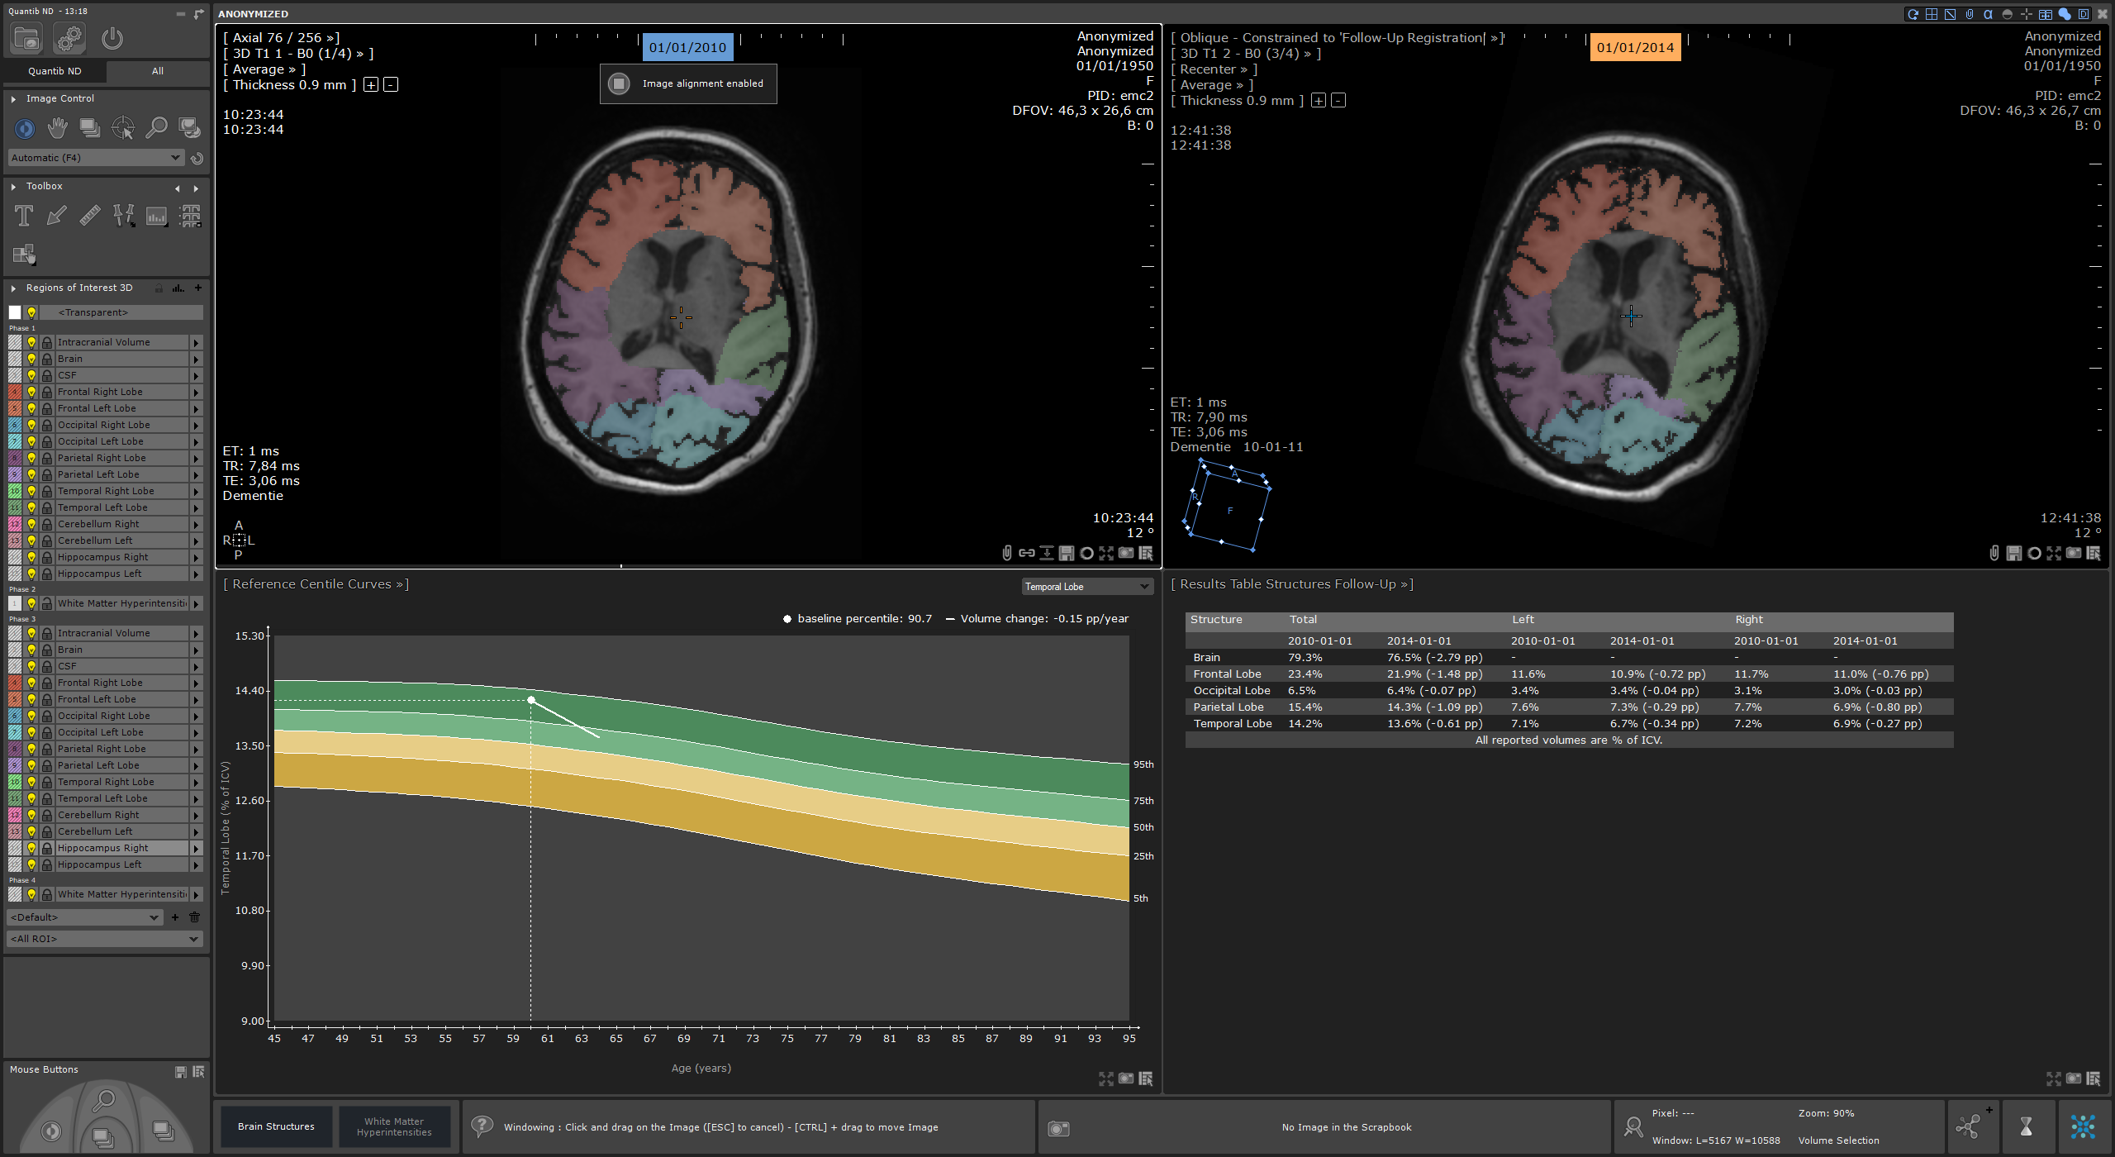The image size is (2115, 1157).
Task: Open the camera snapshot tool below the left viewport
Action: [x=1128, y=552]
